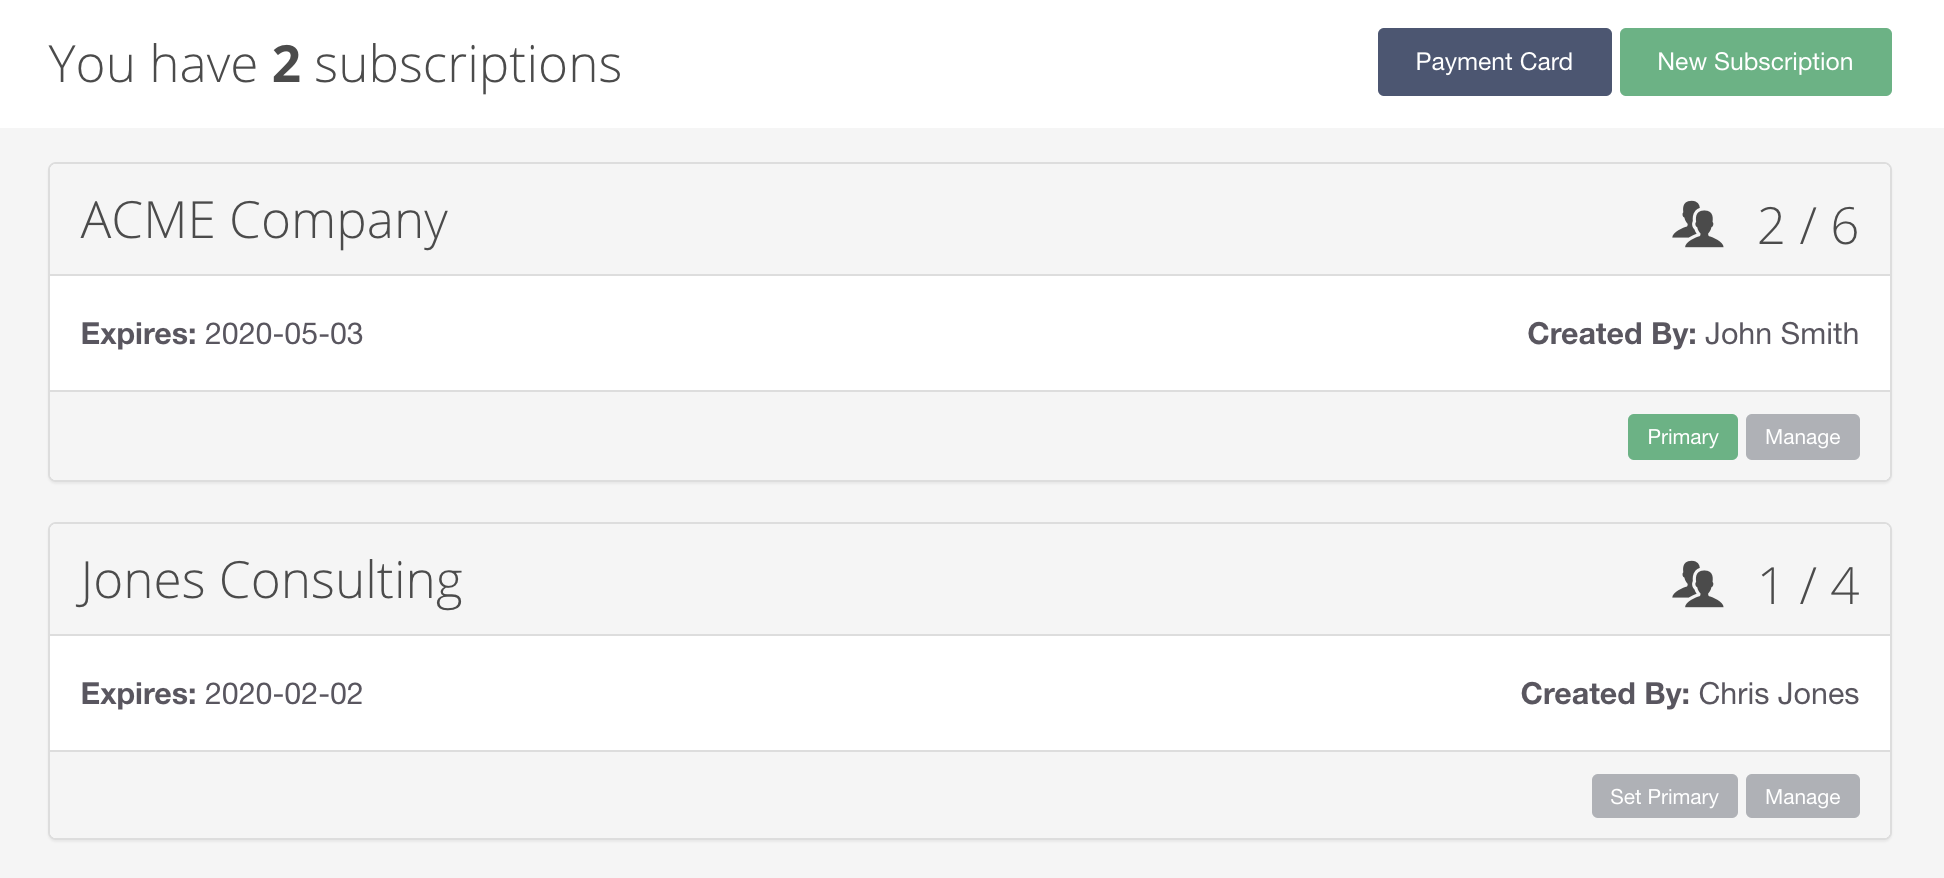Open the Payment Card page
Screen dimensions: 1944x878
(x=1494, y=62)
